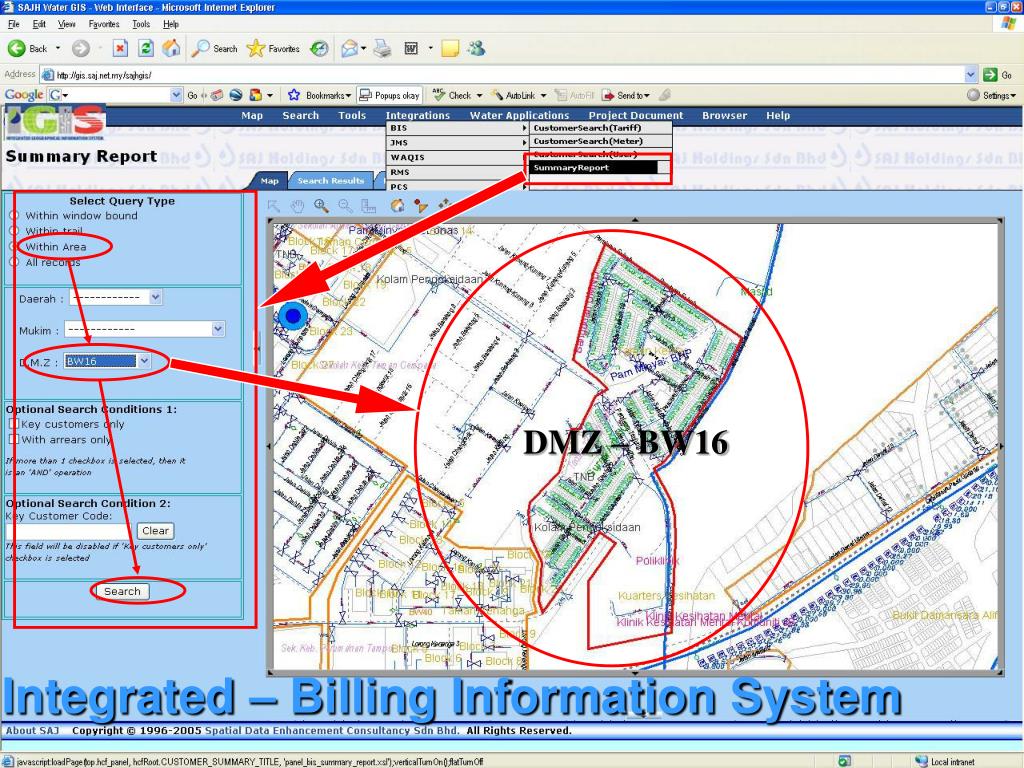1024x768 pixels.
Task: Click the Search button in query panel
Action: click(122, 591)
